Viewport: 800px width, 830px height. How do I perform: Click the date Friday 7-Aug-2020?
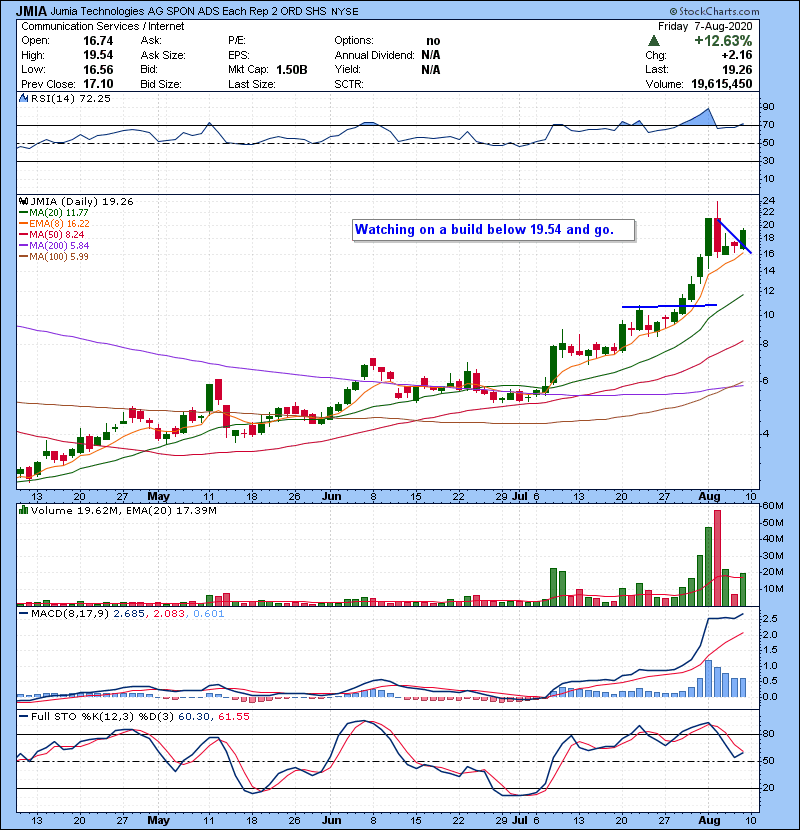pyautogui.click(x=705, y=26)
